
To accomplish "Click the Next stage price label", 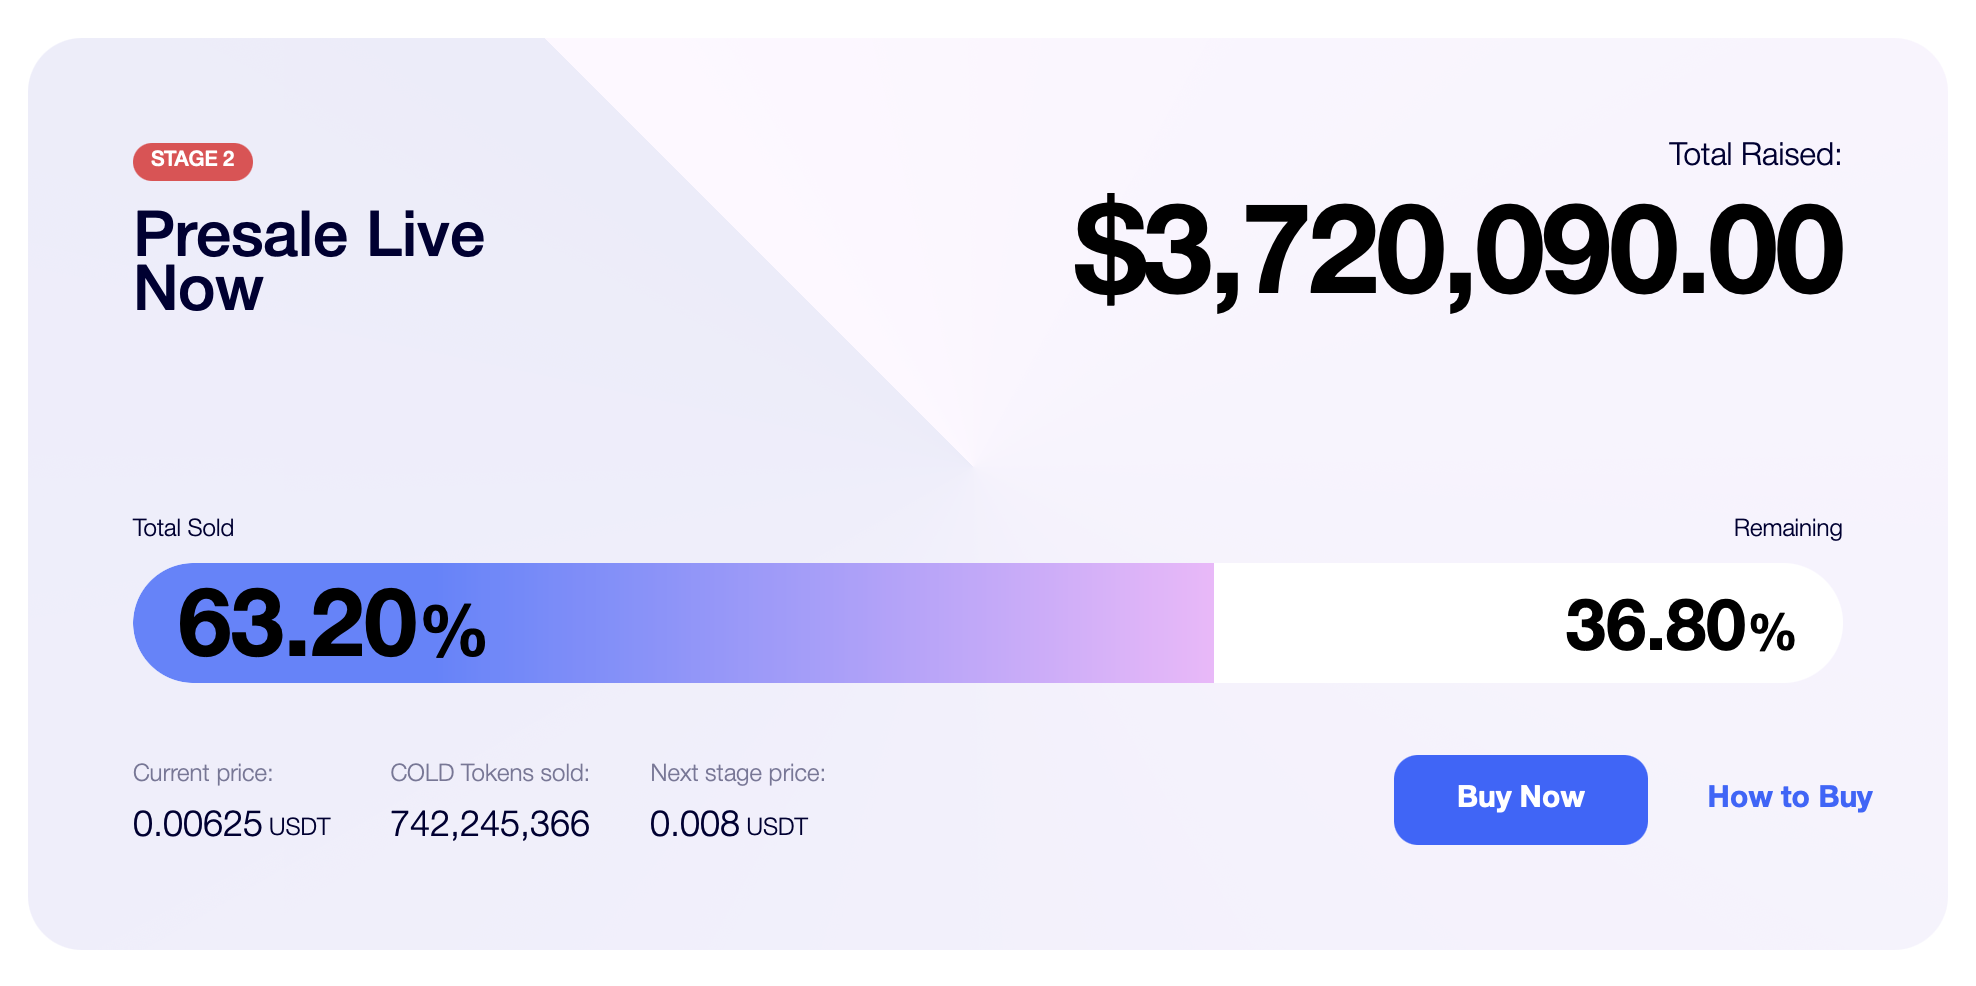I will [x=738, y=773].
